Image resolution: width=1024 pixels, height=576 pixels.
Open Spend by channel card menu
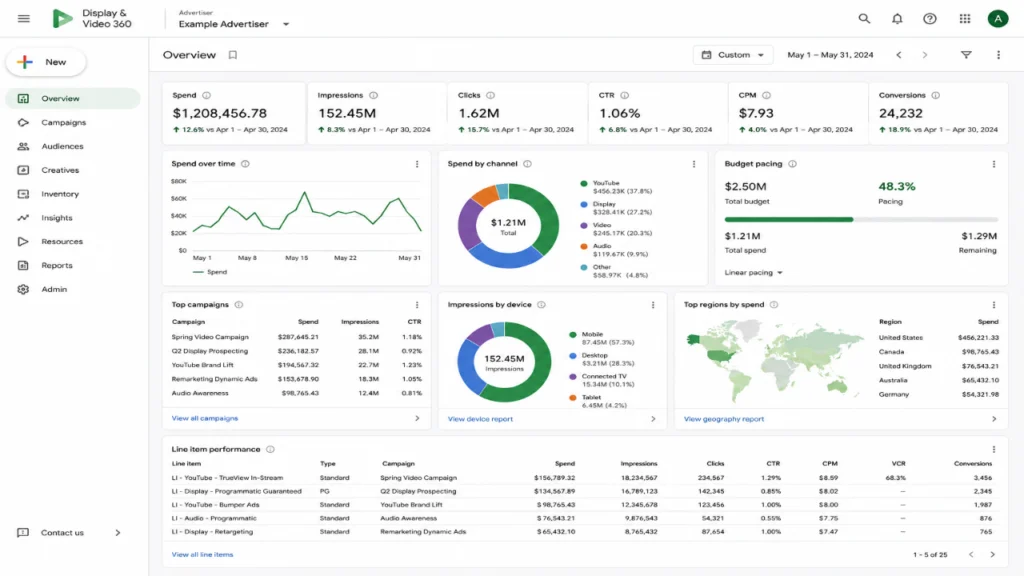(x=694, y=164)
